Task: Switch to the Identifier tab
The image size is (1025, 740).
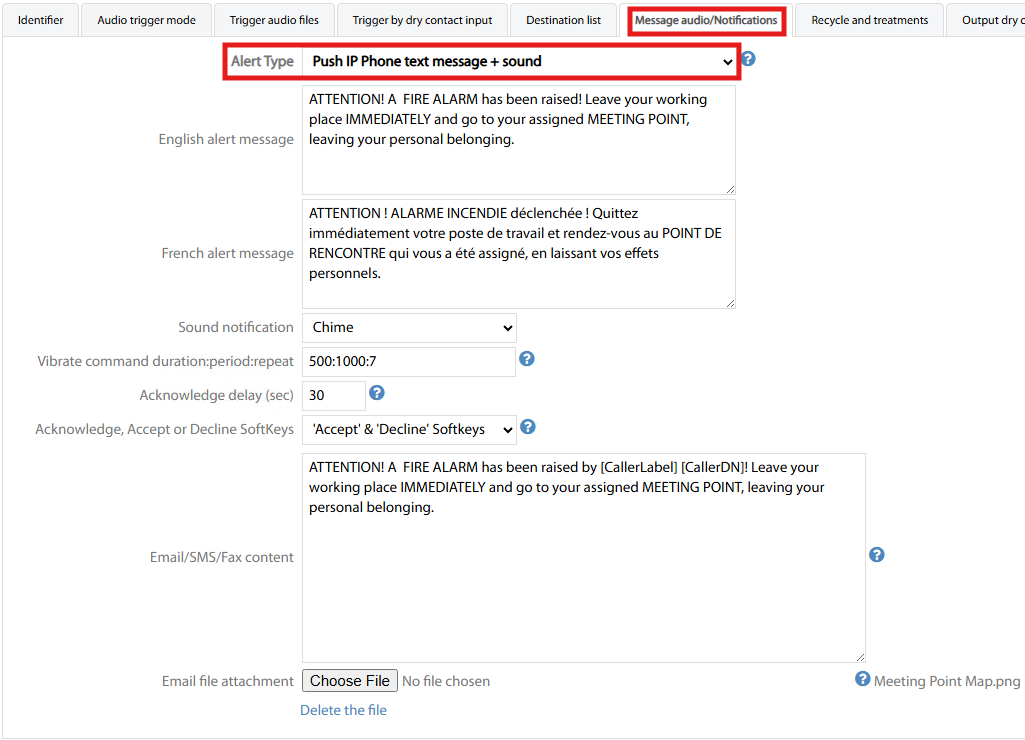Action: (x=41, y=20)
